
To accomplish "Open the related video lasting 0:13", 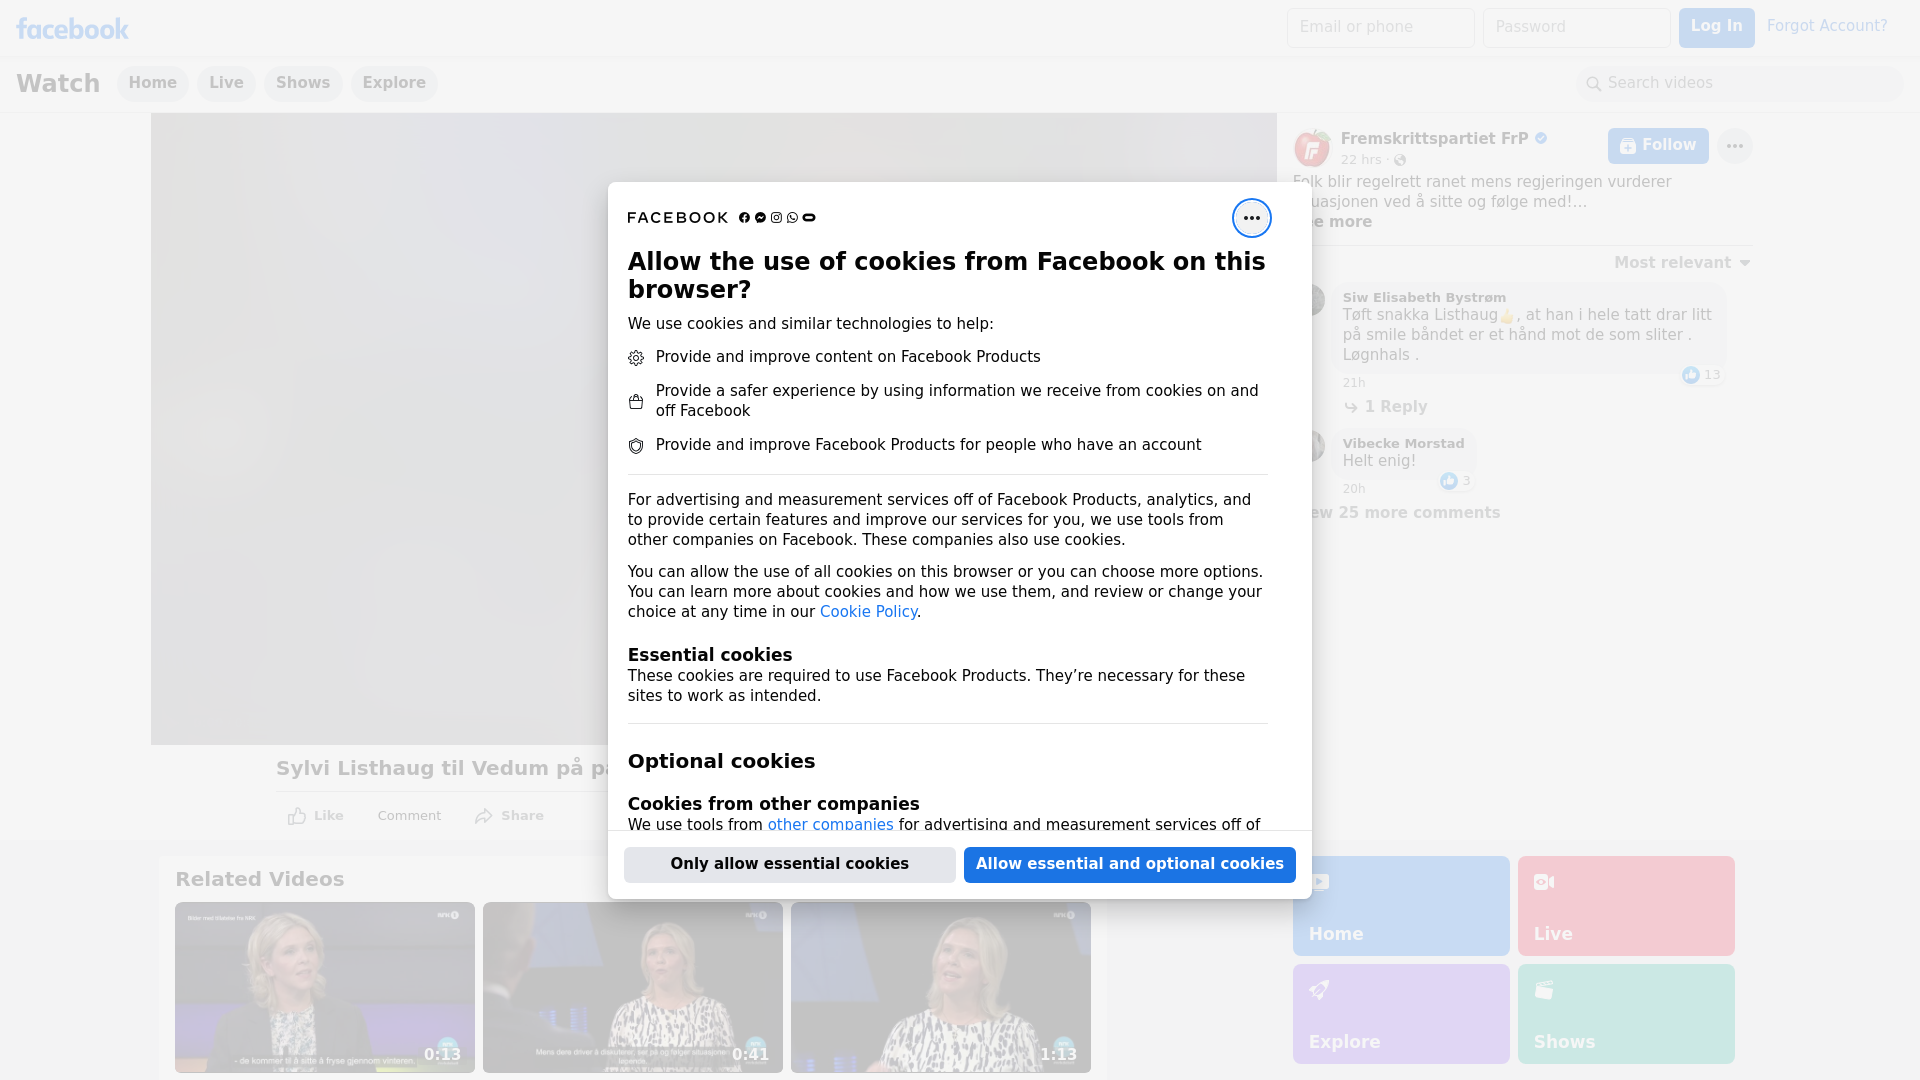I will (325, 988).
